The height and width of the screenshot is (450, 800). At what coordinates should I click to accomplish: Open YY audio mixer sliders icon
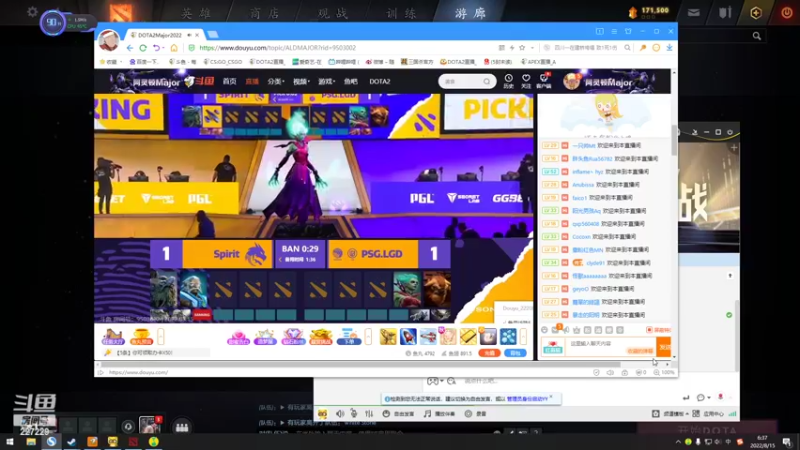[369, 414]
